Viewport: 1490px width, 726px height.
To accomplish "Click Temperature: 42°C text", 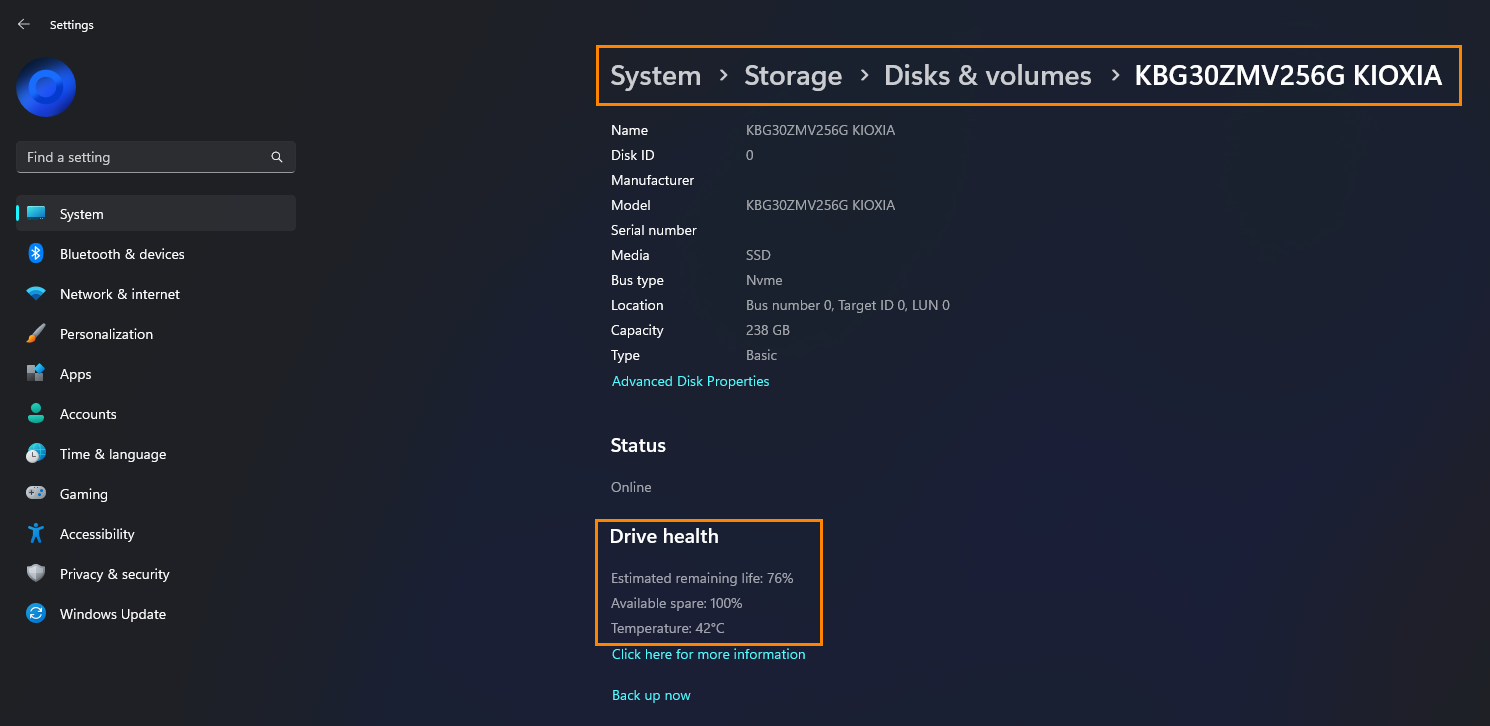I will pyautogui.click(x=668, y=628).
